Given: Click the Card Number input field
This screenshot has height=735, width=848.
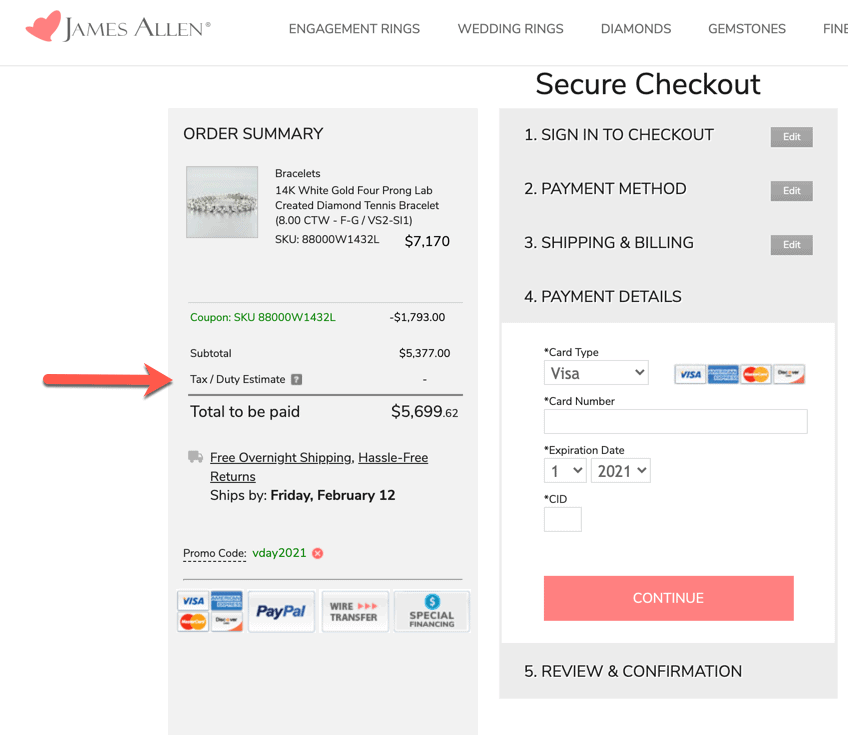Looking at the screenshot, I should (x=675, y=421).
